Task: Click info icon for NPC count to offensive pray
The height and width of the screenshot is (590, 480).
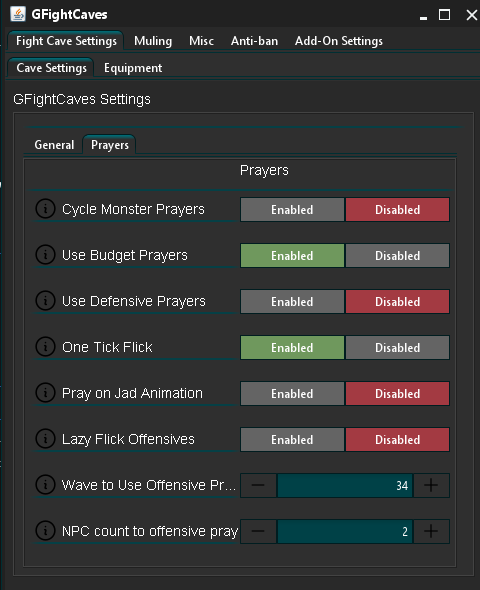Action: pyautogui.click(x=45, y=531)
